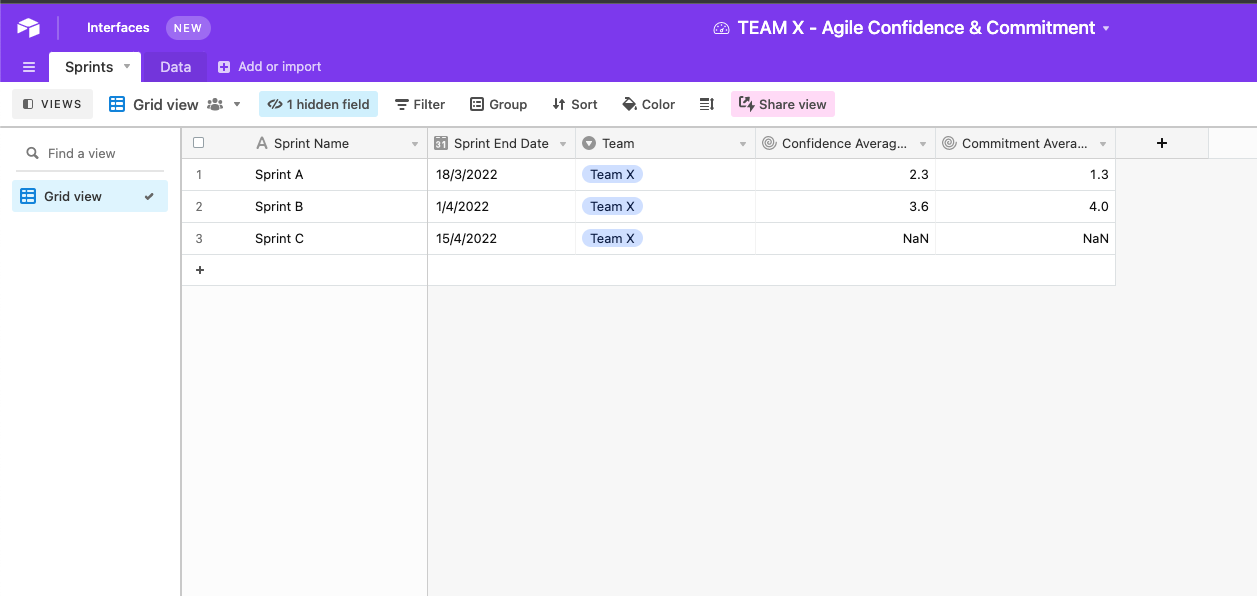1257x596 pixels.
Task: Click row number 1
Action: [199, 174]
